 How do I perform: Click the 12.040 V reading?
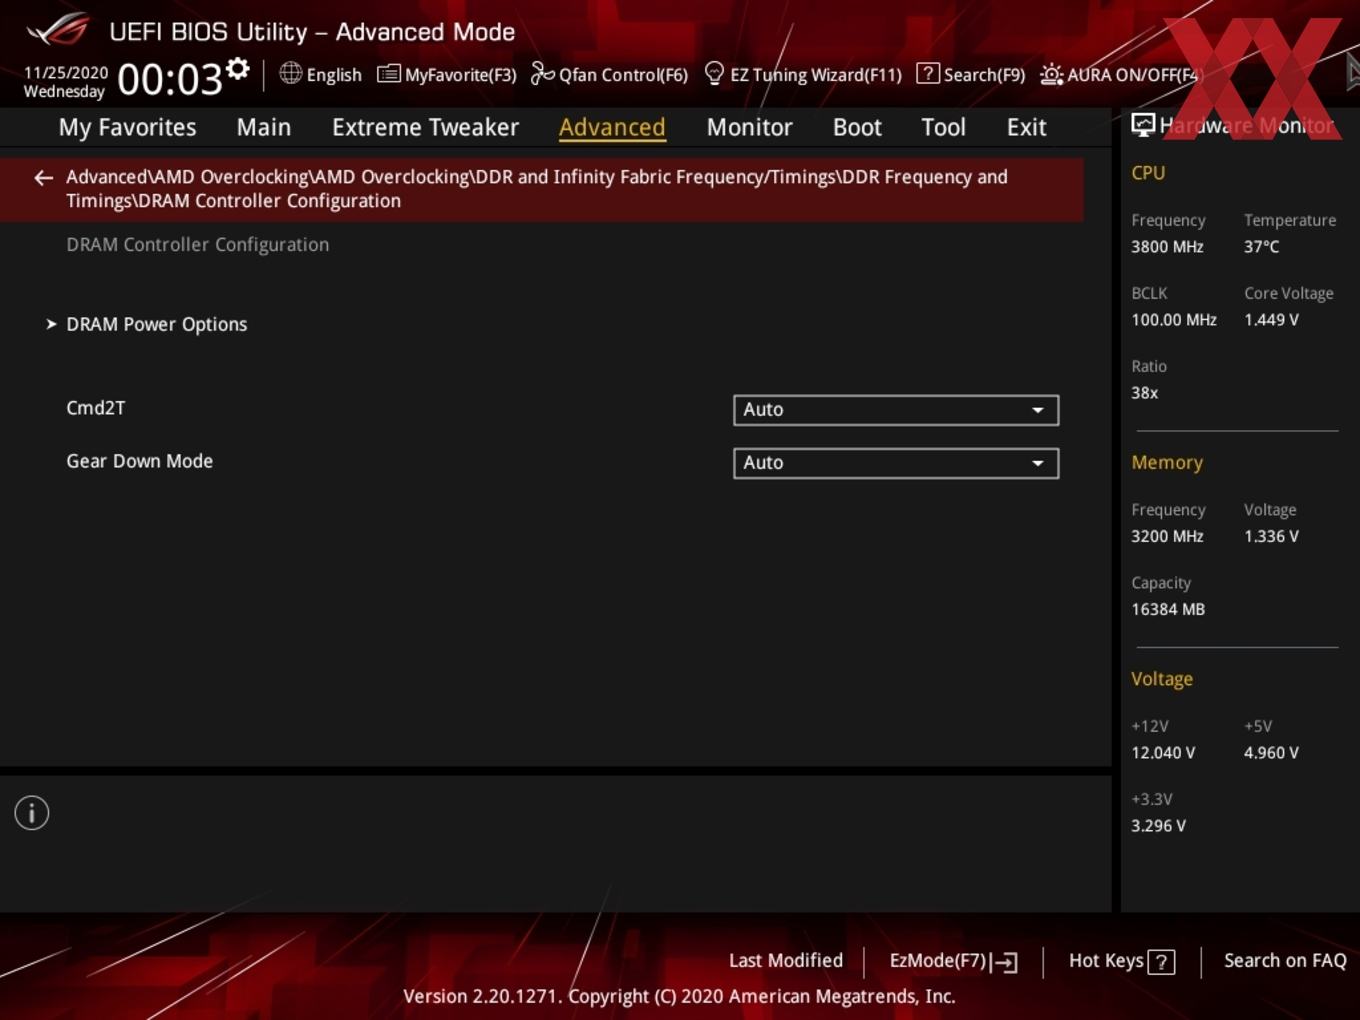click(x=1163, y=753)
